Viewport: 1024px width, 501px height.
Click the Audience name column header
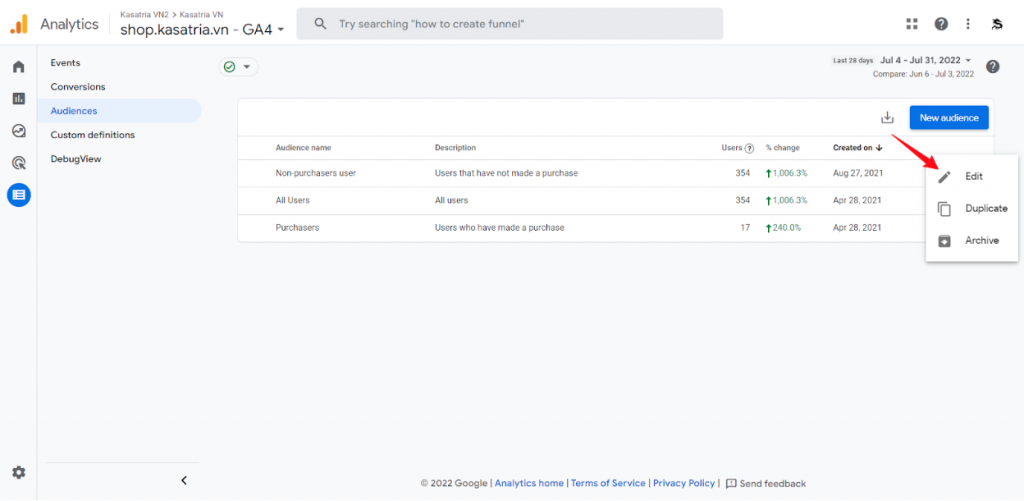303,148
